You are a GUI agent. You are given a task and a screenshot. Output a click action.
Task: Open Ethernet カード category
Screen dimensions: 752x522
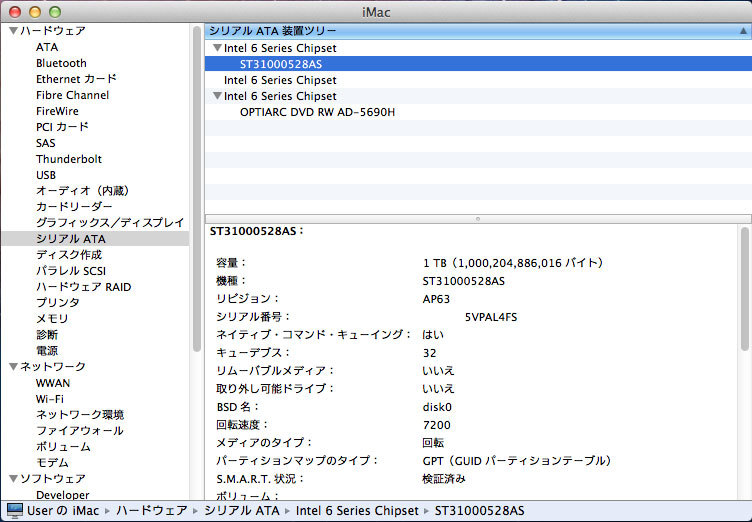tap(76, 79)
